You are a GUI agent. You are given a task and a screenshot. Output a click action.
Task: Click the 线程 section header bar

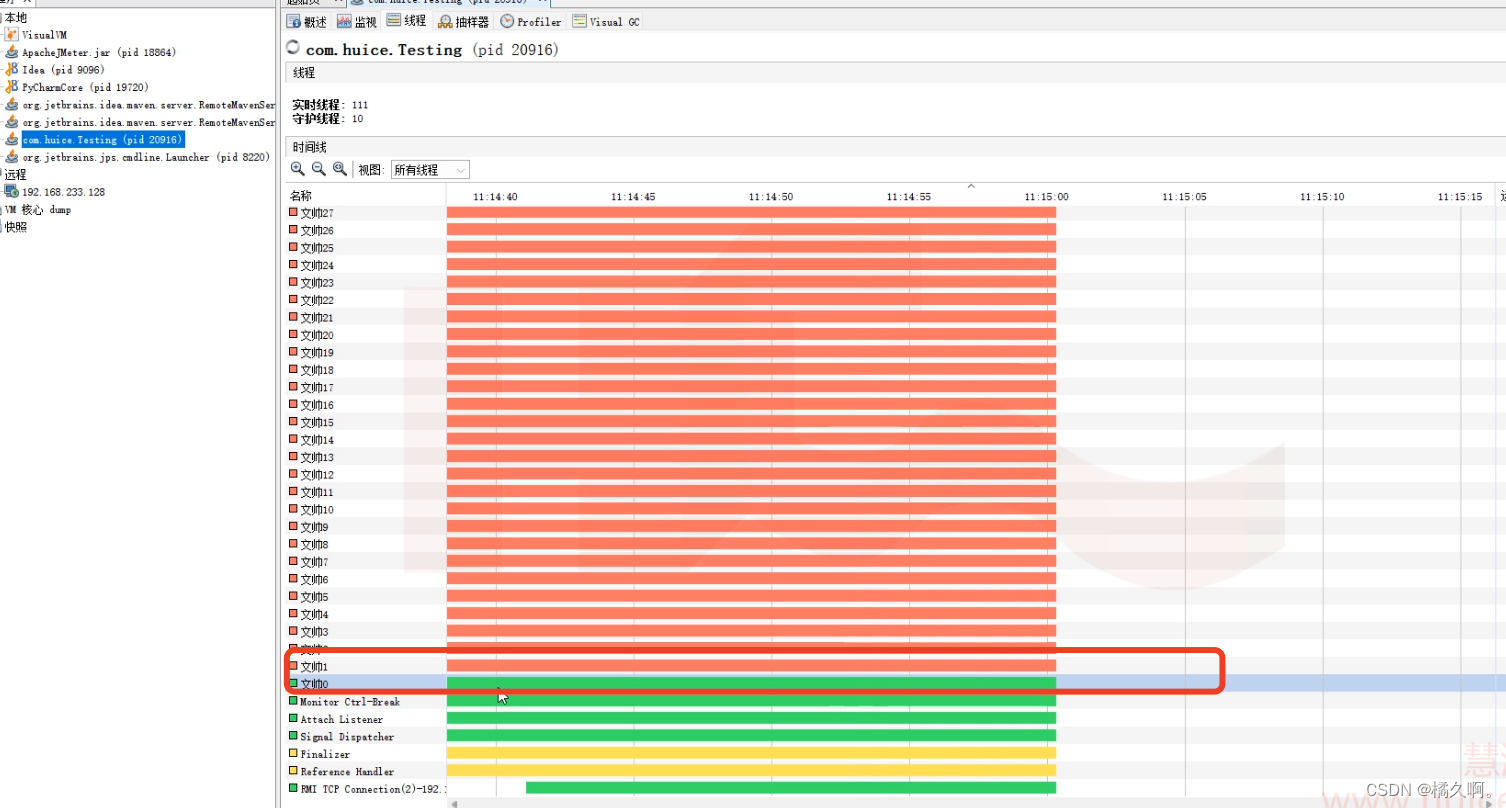(x=895, y=73)
